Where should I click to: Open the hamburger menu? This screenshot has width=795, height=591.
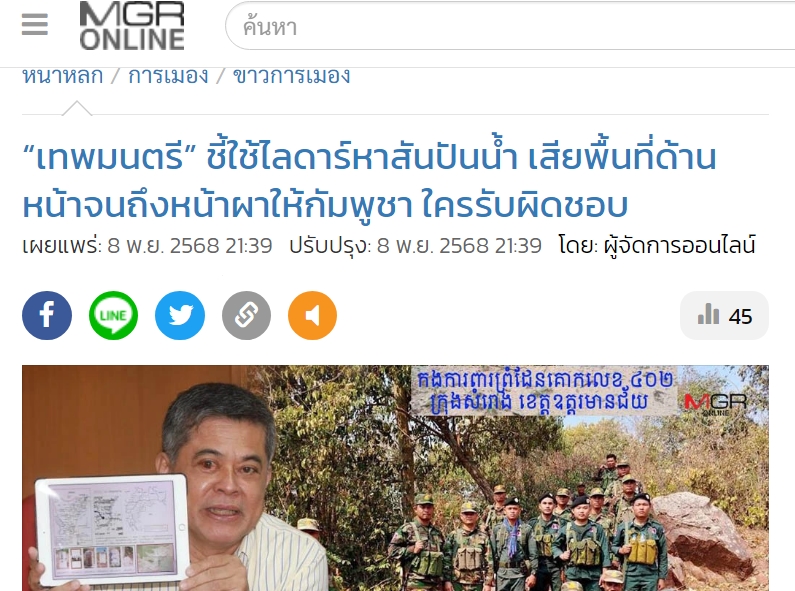[34, 24]
